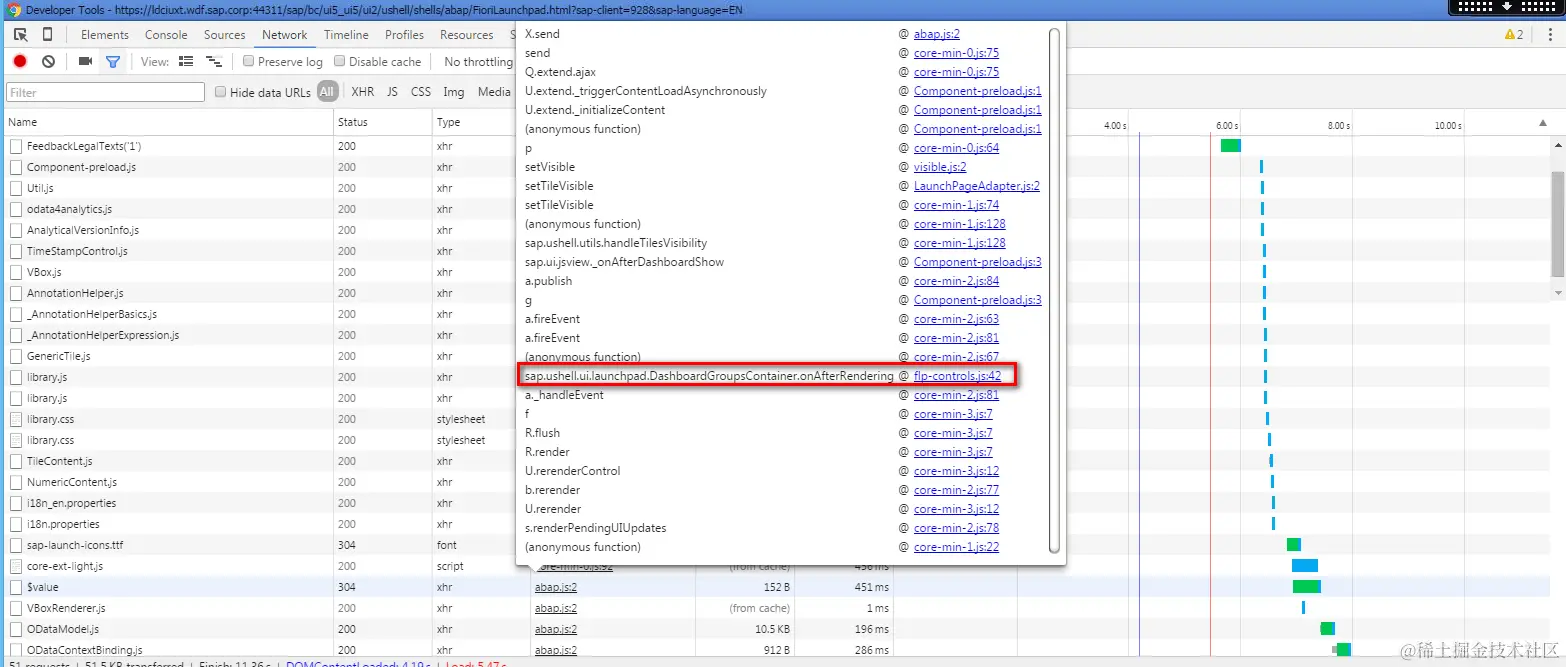This screenshot has height=667, width=1566.
Task: Toggle device mode phone icon
Action: (47, 35)
